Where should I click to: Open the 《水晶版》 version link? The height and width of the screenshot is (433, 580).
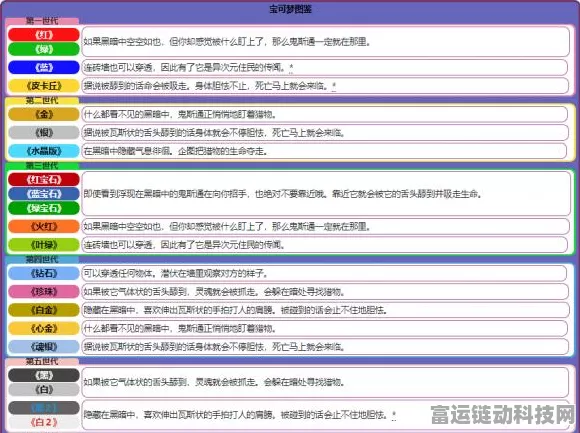point(44,151)
